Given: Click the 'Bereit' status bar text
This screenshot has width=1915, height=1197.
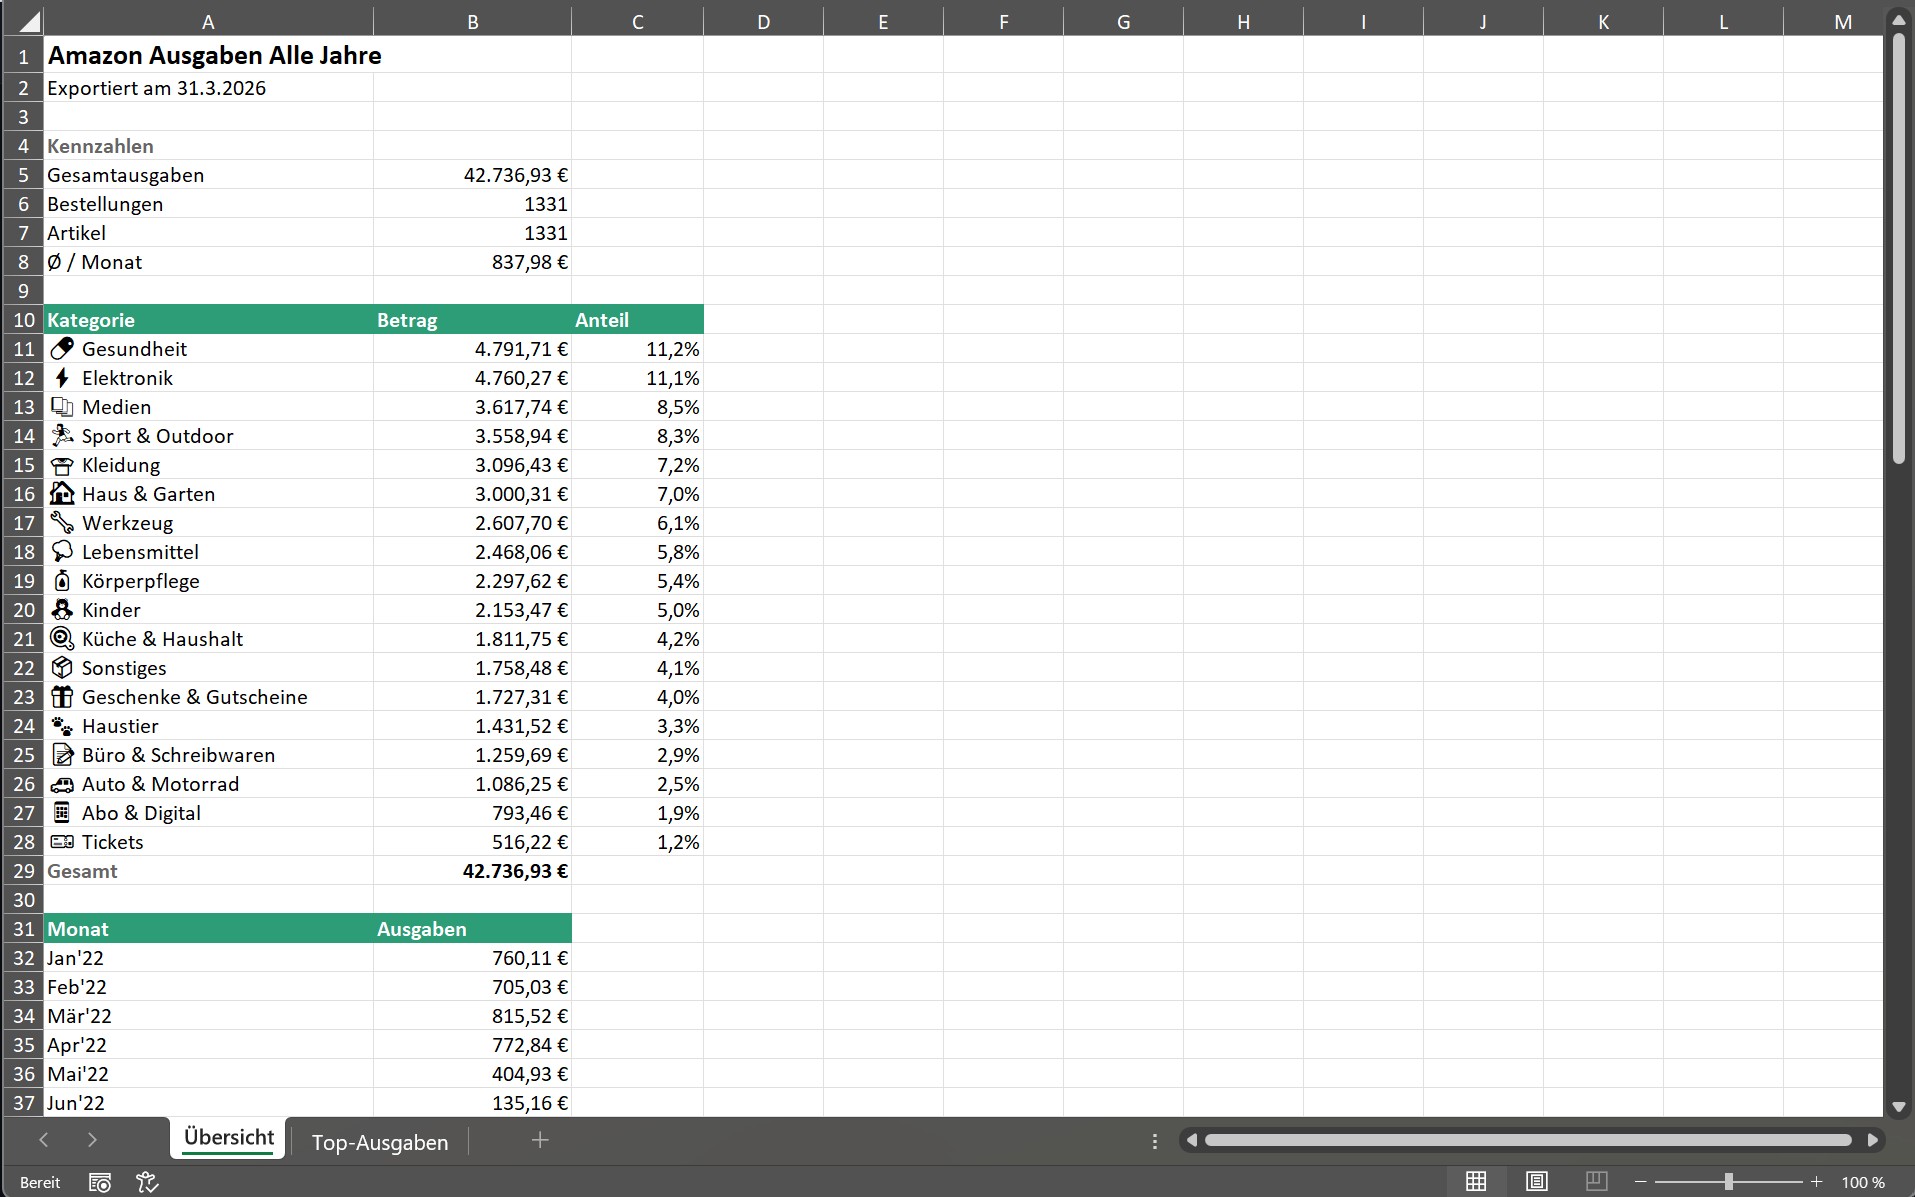Looking at the screenshot, I should coord(40,1183).
